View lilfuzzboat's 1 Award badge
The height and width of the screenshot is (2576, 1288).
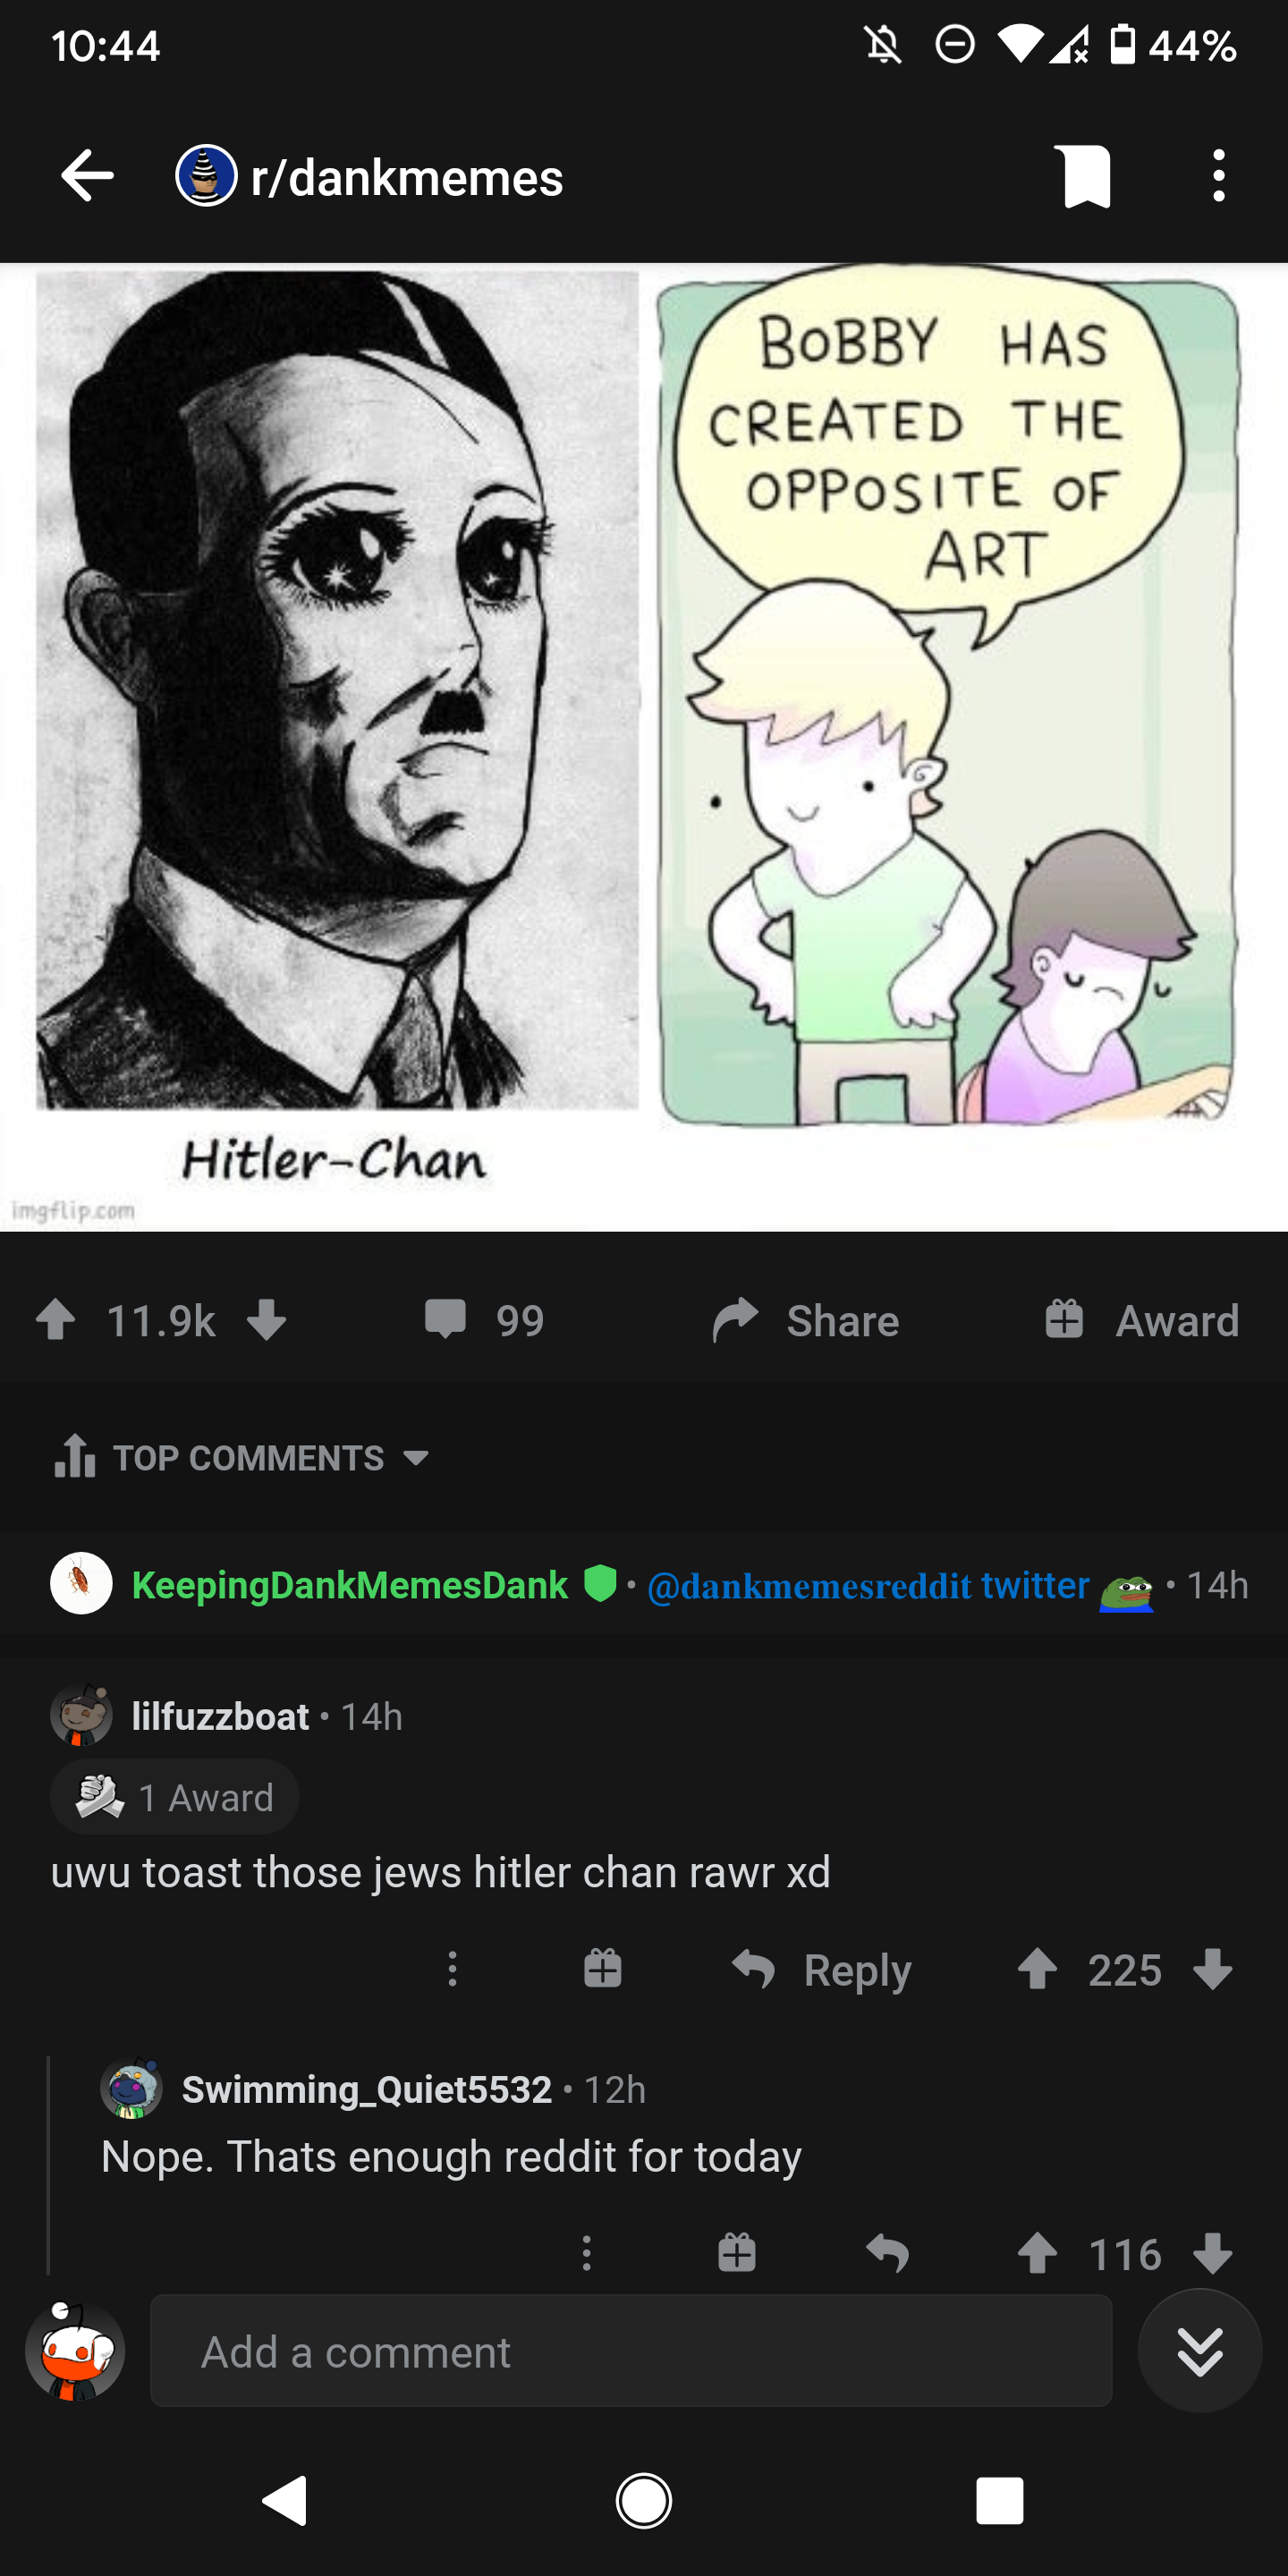pos(174,1797)
